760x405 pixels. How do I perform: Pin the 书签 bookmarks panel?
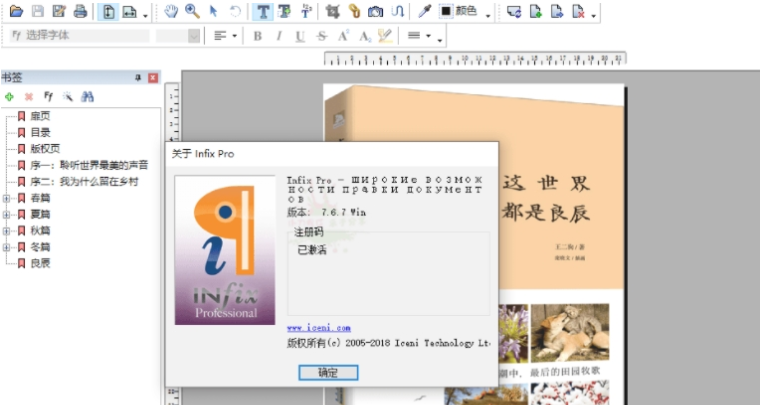pos(138,78)
